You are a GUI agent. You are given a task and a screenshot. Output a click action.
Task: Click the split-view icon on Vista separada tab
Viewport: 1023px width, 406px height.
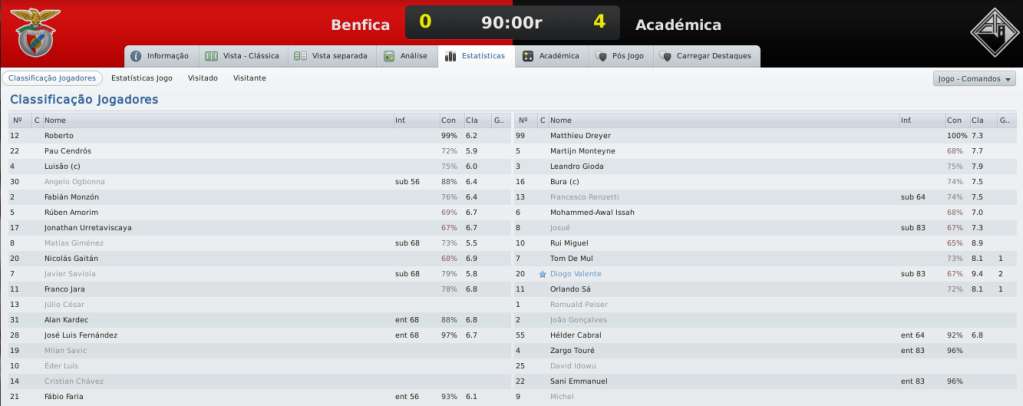(x=300, y=56)
